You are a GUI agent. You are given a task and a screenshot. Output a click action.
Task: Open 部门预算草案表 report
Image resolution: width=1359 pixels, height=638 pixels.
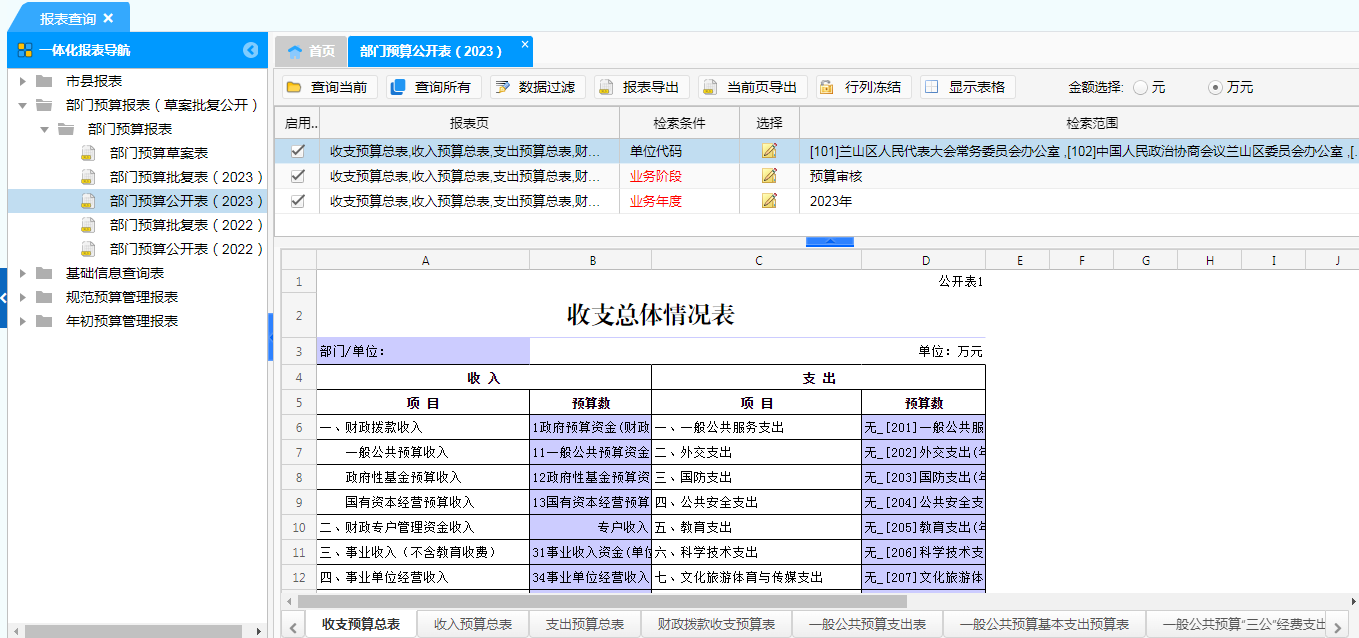[x=159, y=153]
